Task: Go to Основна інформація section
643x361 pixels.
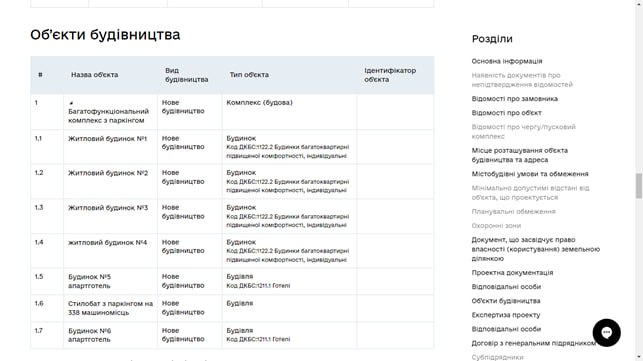Action: click(506, 61)
